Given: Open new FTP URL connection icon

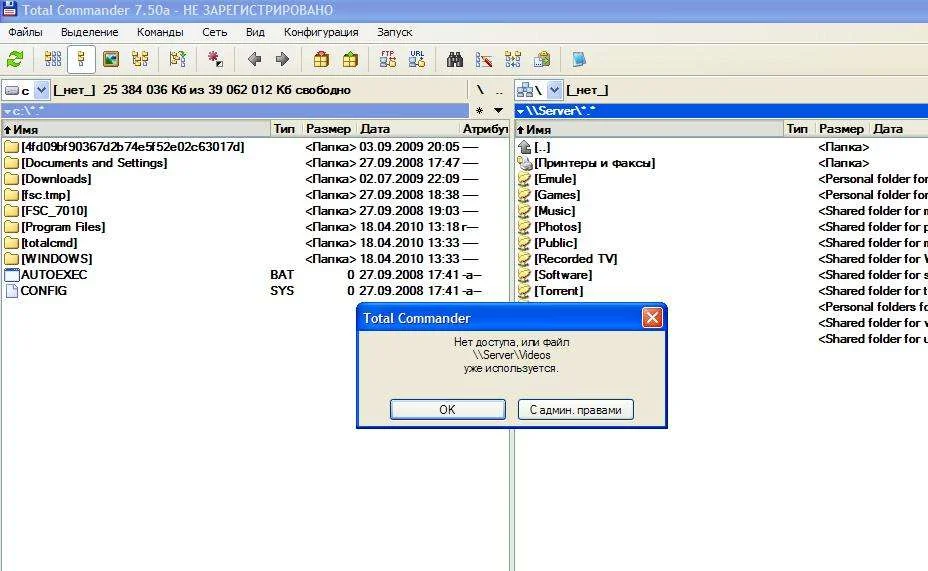Looking at the screenshot, I should point(417,59).
